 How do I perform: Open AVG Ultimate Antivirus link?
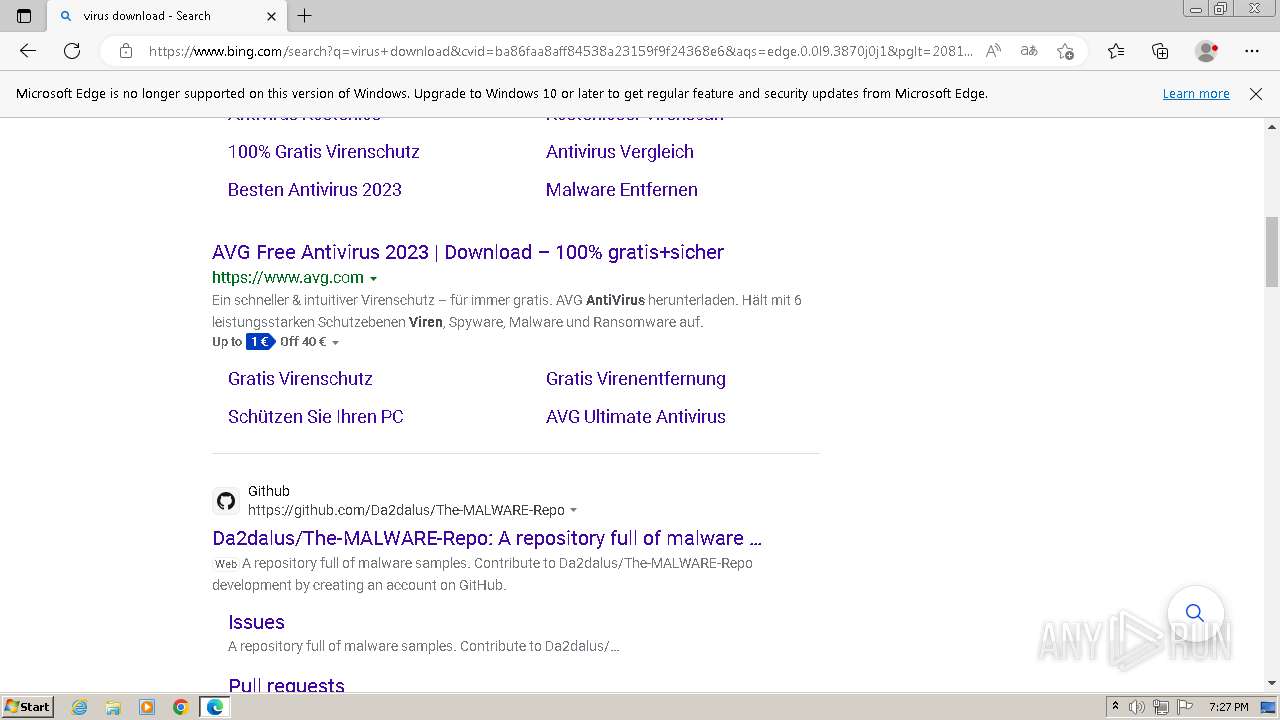(635, 417)
